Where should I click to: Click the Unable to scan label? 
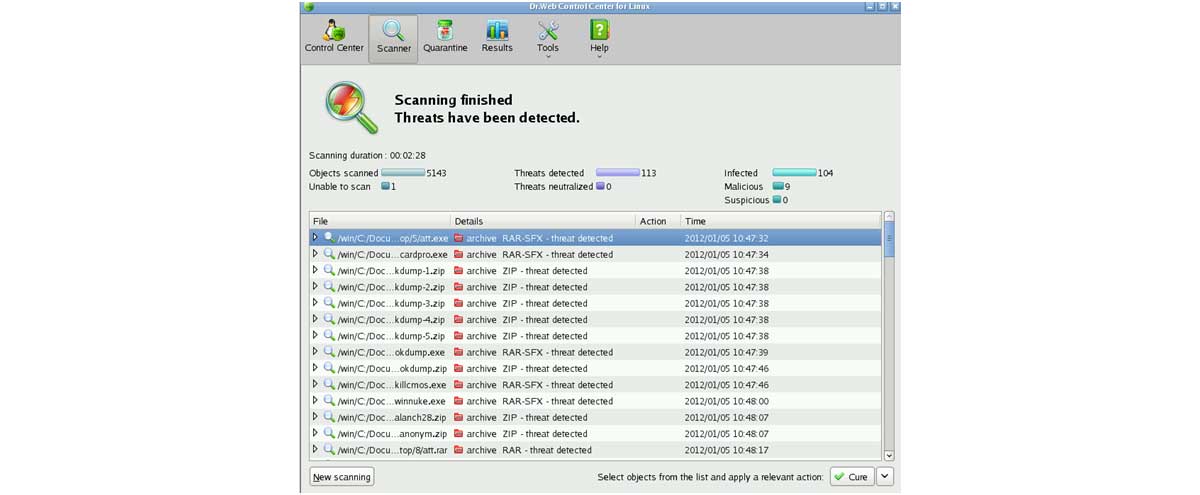[340, 186]
